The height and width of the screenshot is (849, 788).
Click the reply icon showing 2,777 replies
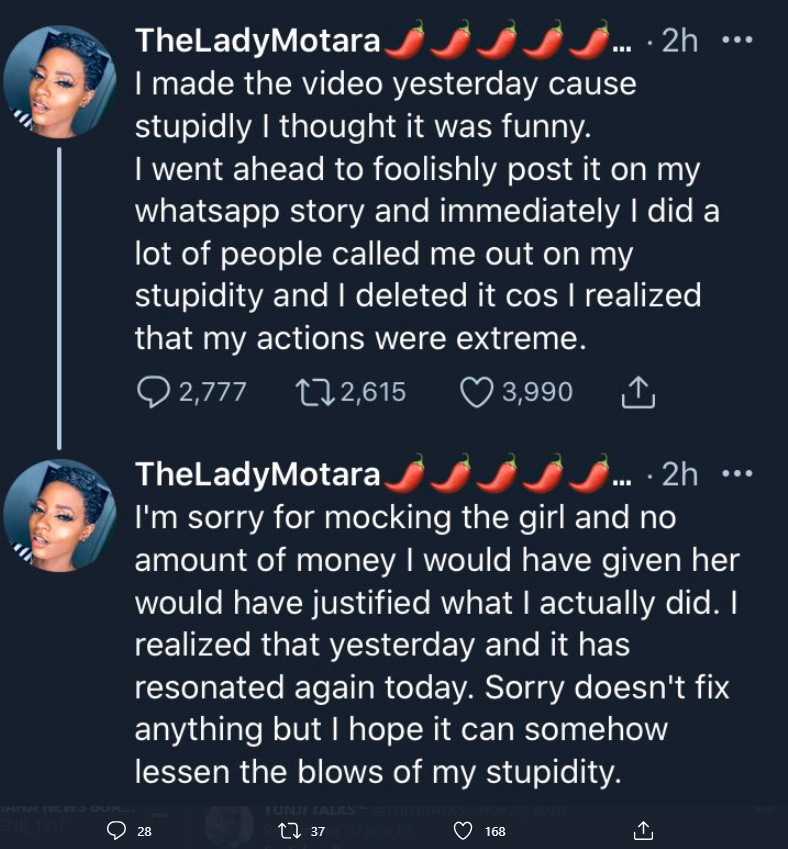tap(152, 392)
